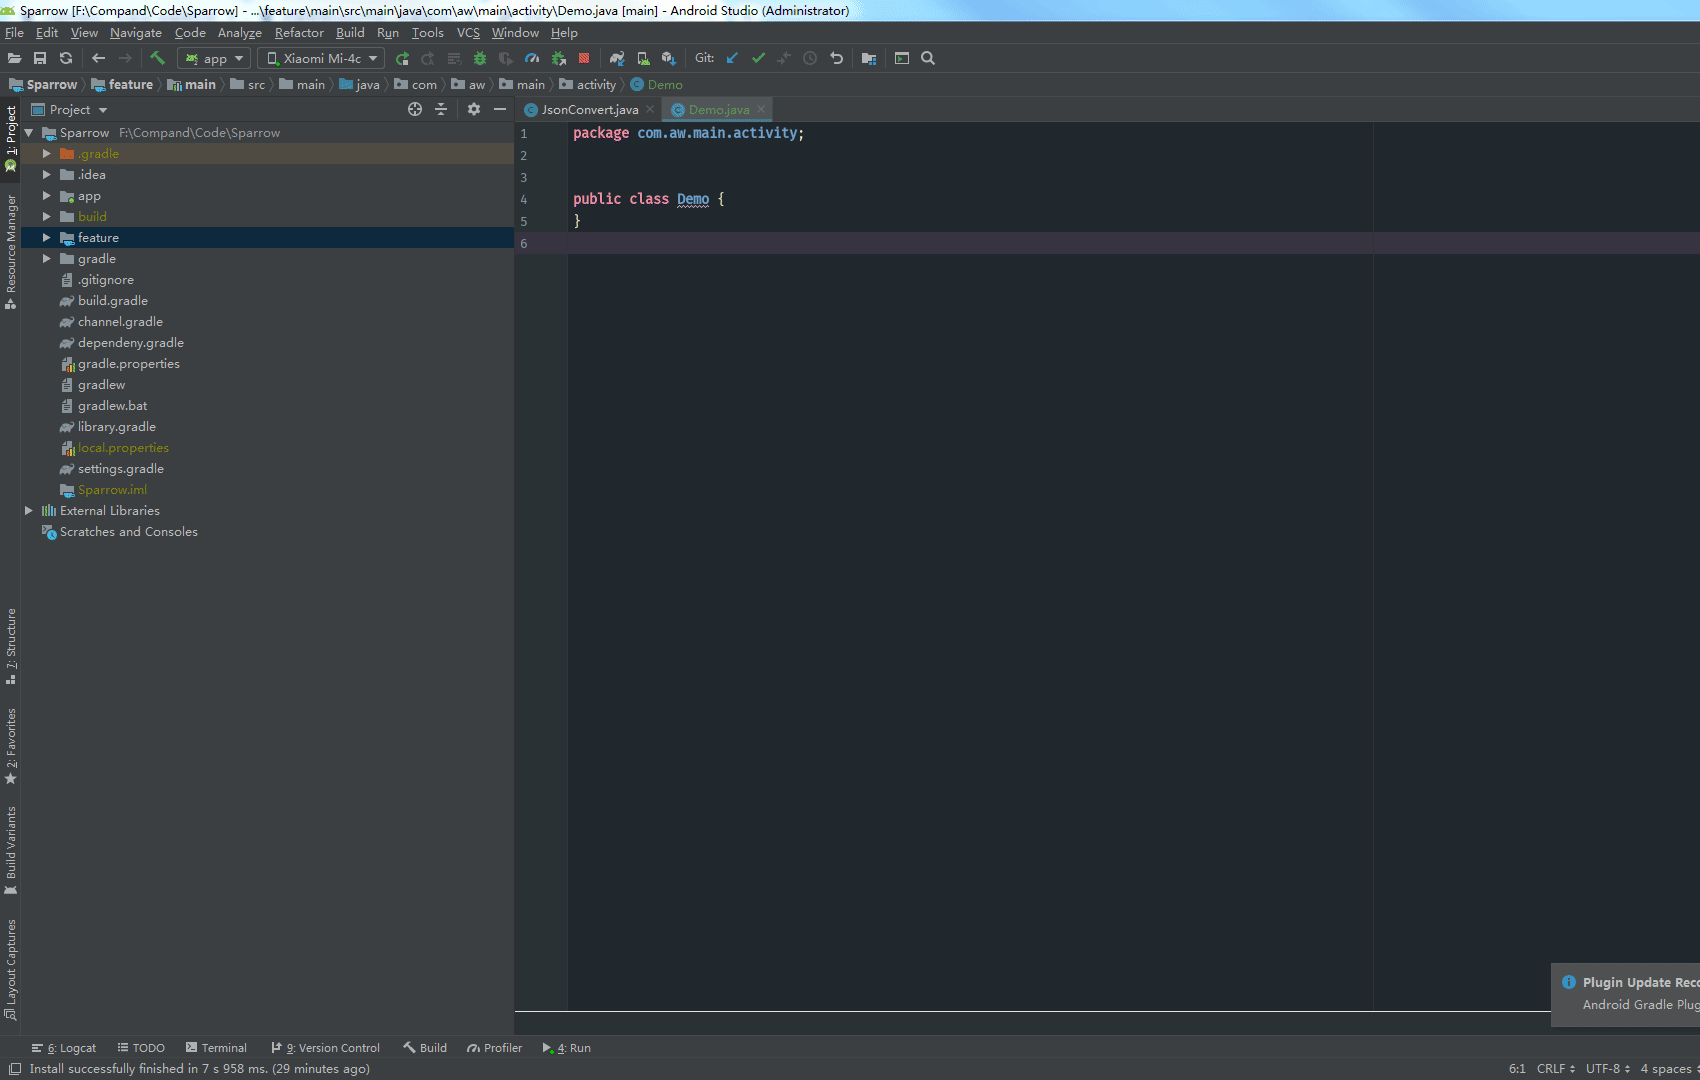Screen dimensions: 1700x1080
Task: Open the Xiaomi Mi-4c device dropdown
Action: [321, 58]
